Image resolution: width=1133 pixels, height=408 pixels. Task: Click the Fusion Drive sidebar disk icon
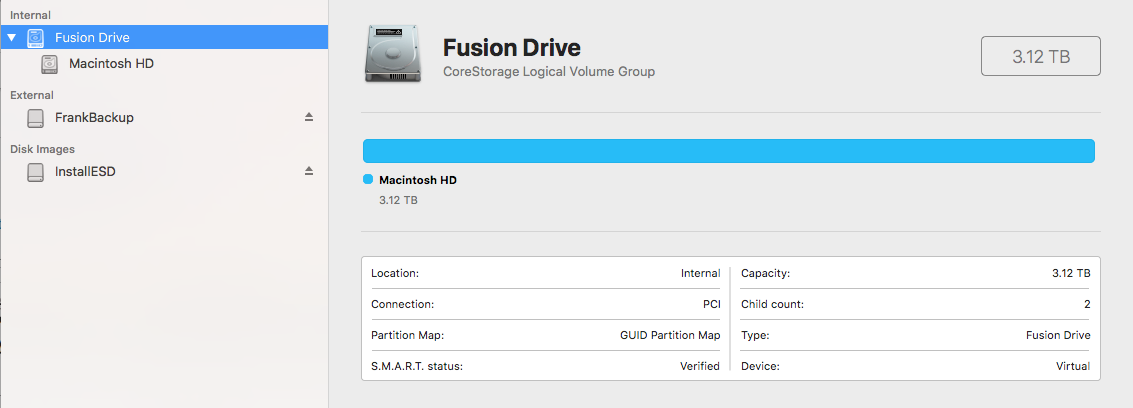coord(36,38)
